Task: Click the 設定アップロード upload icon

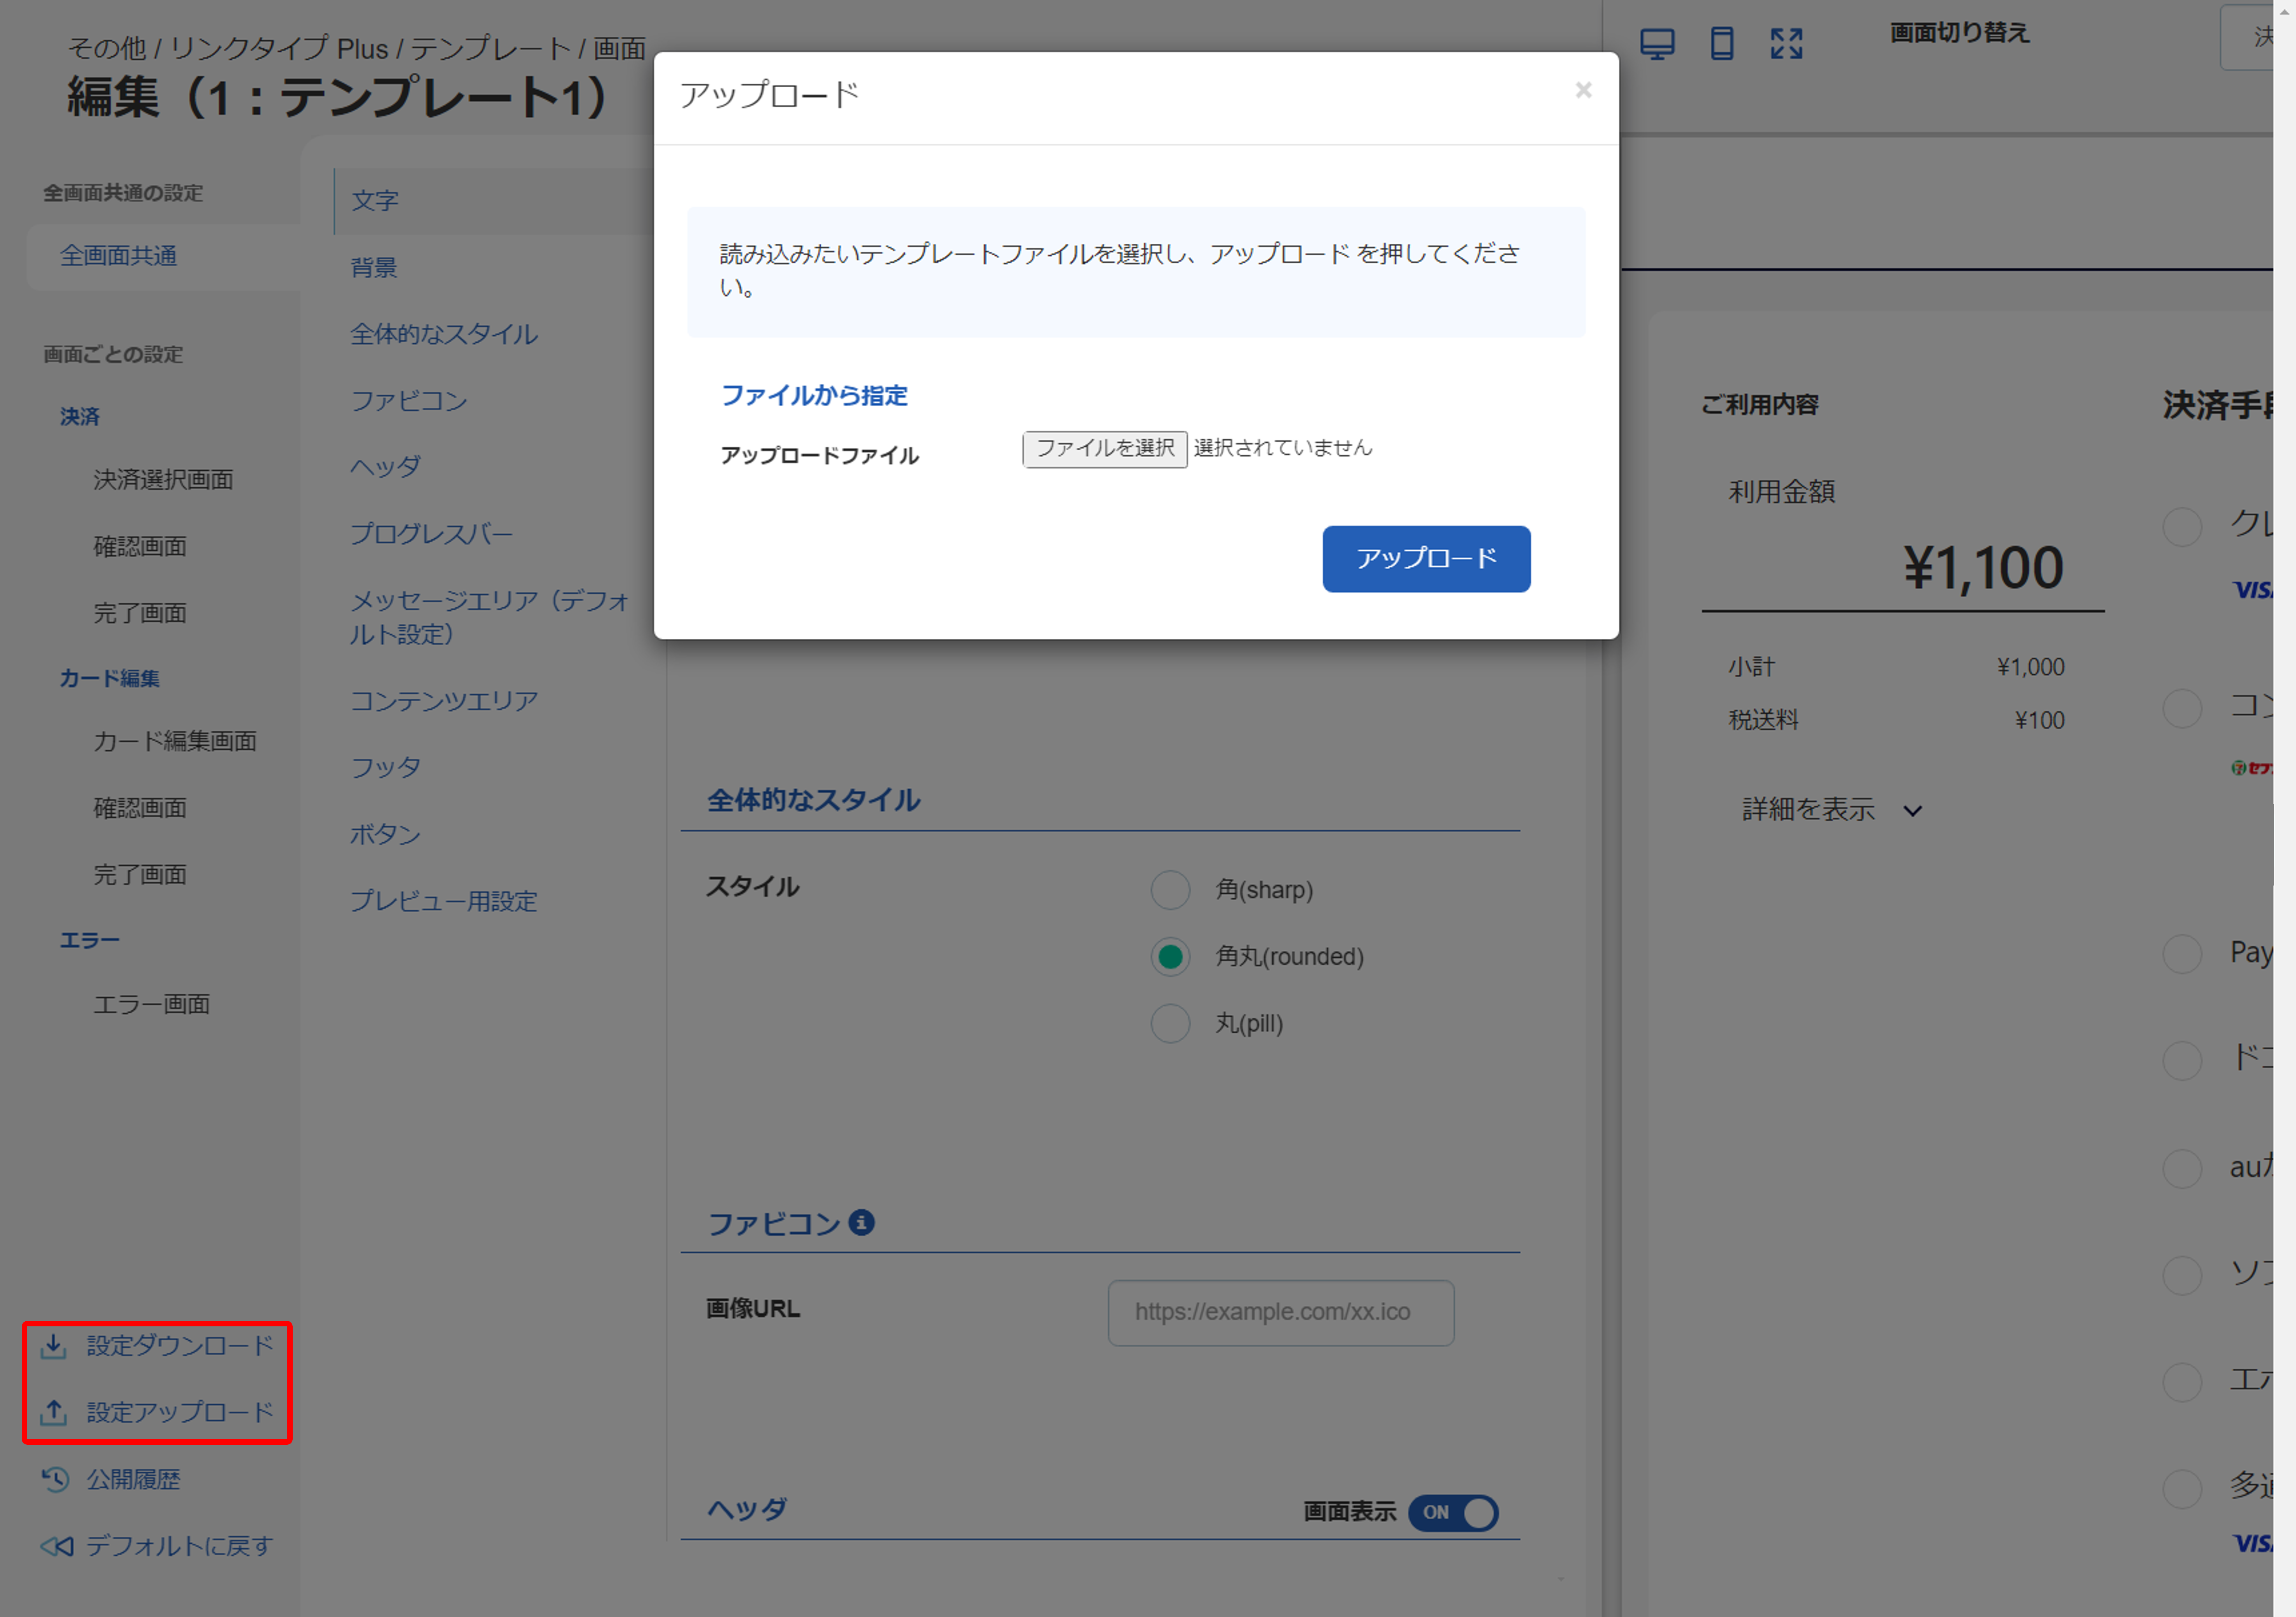Action: (x=54, y=1412)
